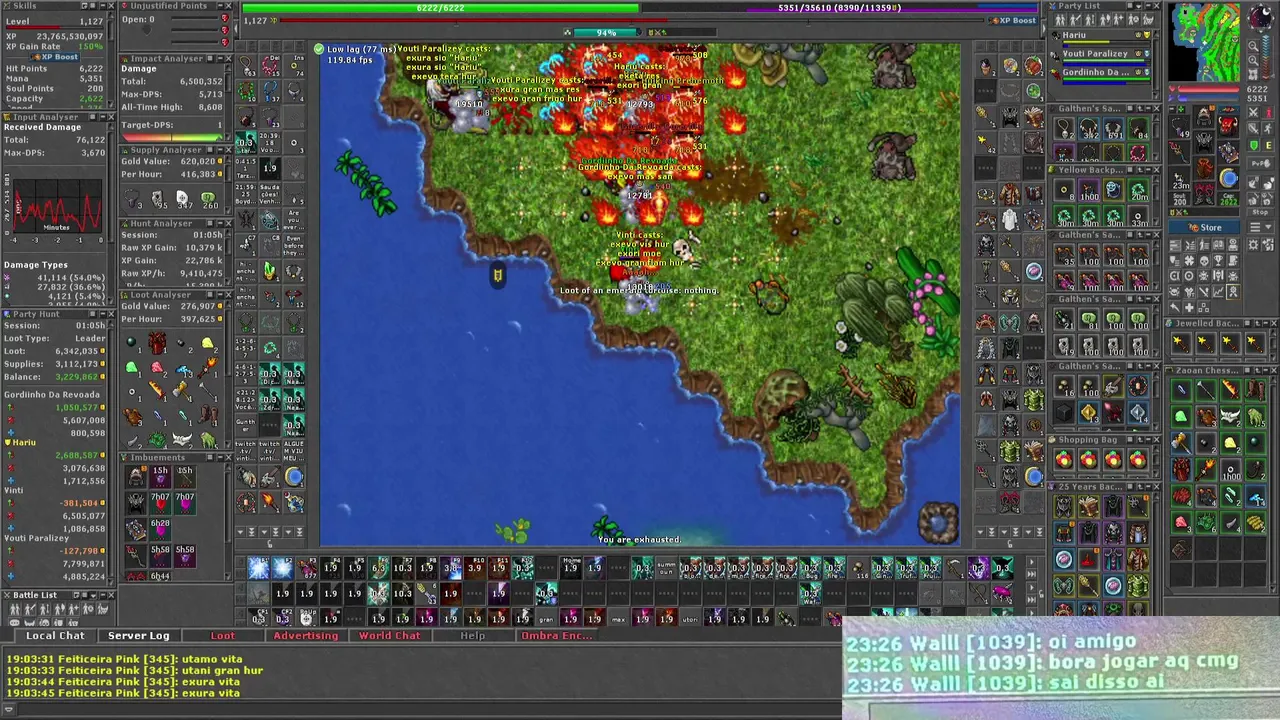Screen dimensions: 1280x720
Task: Select Vouti Paralizey in the Party List
Action: click(1100, 58)
